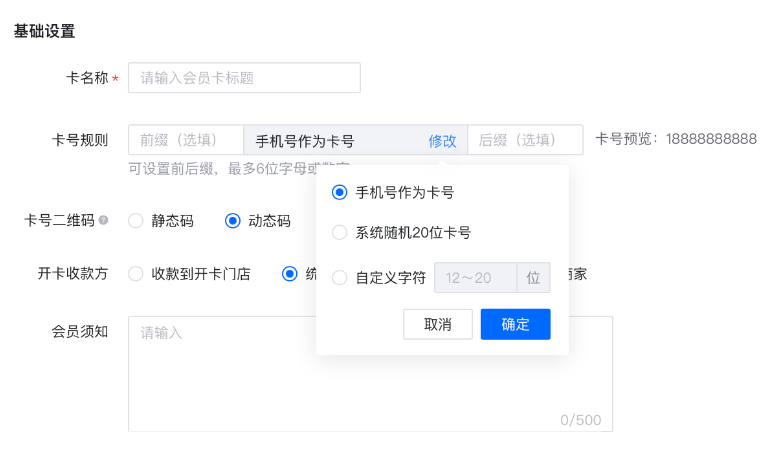
Task: Click the 前缀（选填）input field
Action: click(x=186, y=140)
